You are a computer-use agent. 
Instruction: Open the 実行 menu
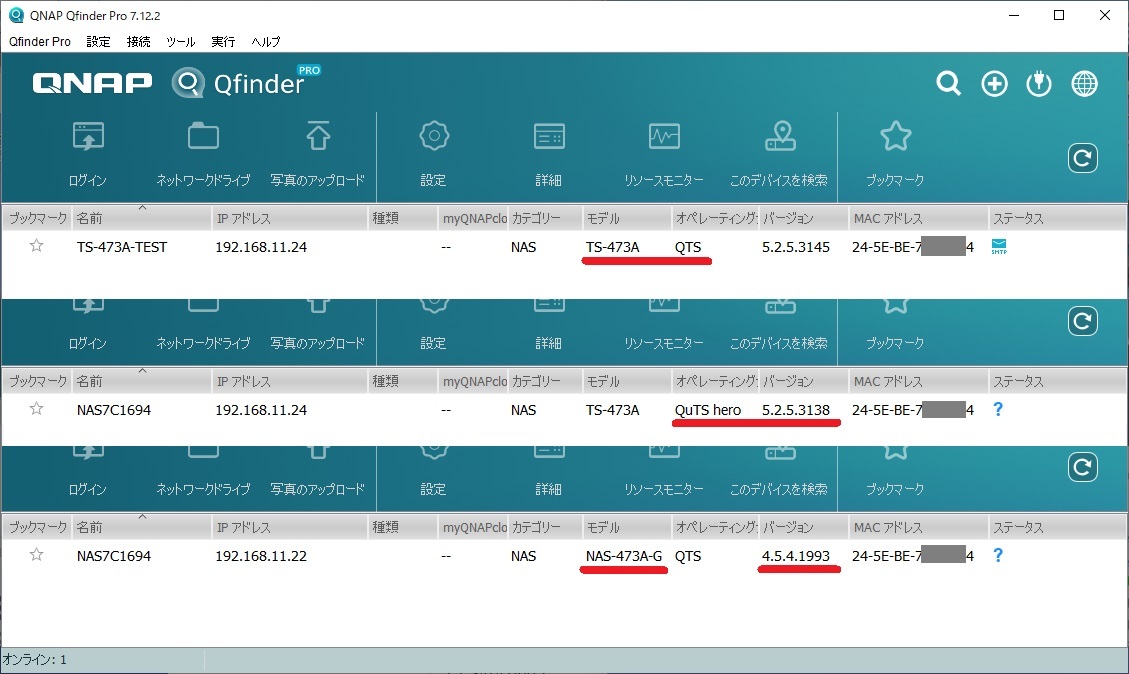pyautogui.click(x=223, y=42)
